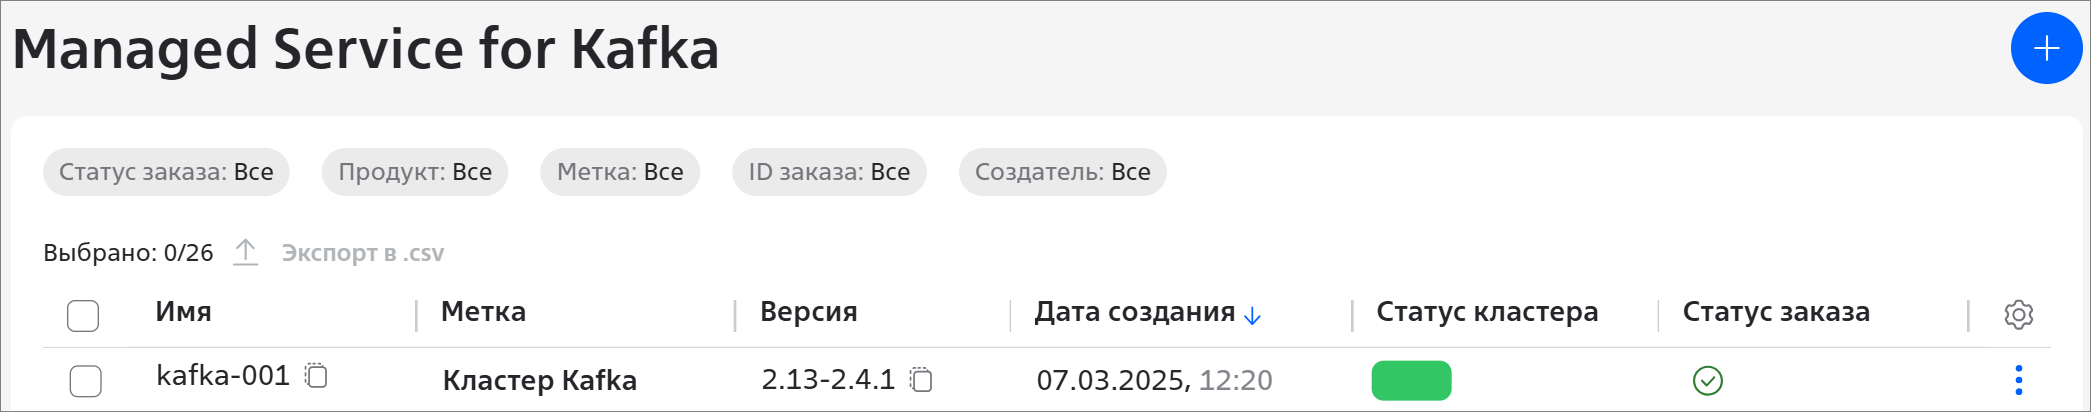
Task: Expand the ID заказа filter
Action: pyautogui.click(x=829, y=172)
